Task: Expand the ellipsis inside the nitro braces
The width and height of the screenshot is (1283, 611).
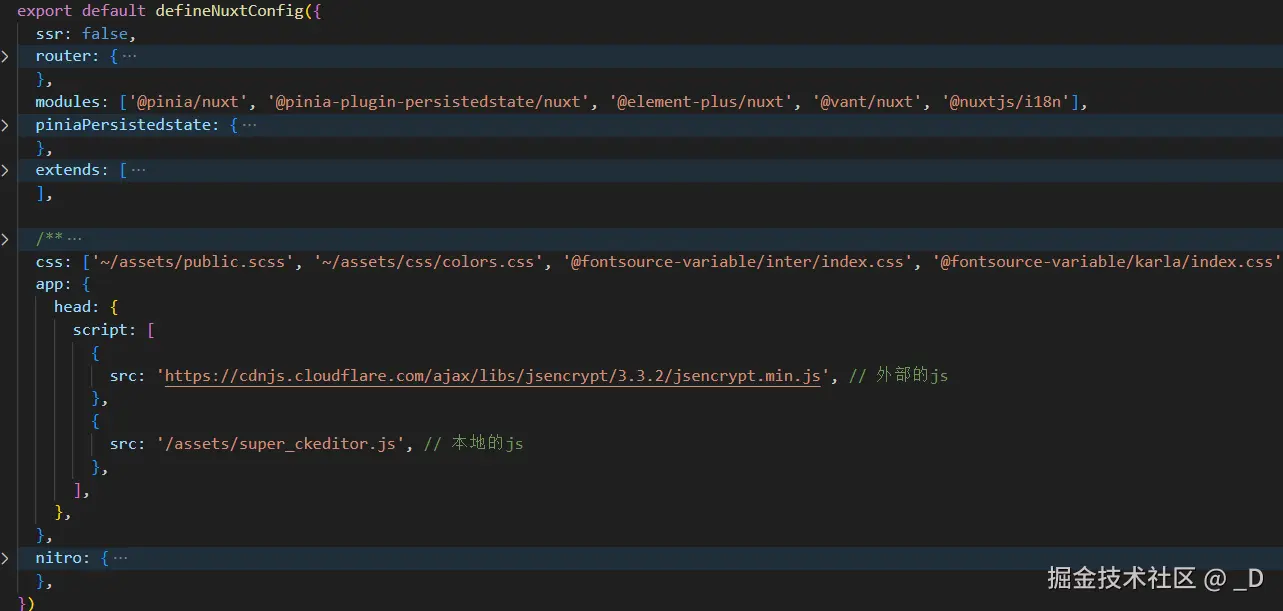Action: pyautogui.click(x=119, y=557)
